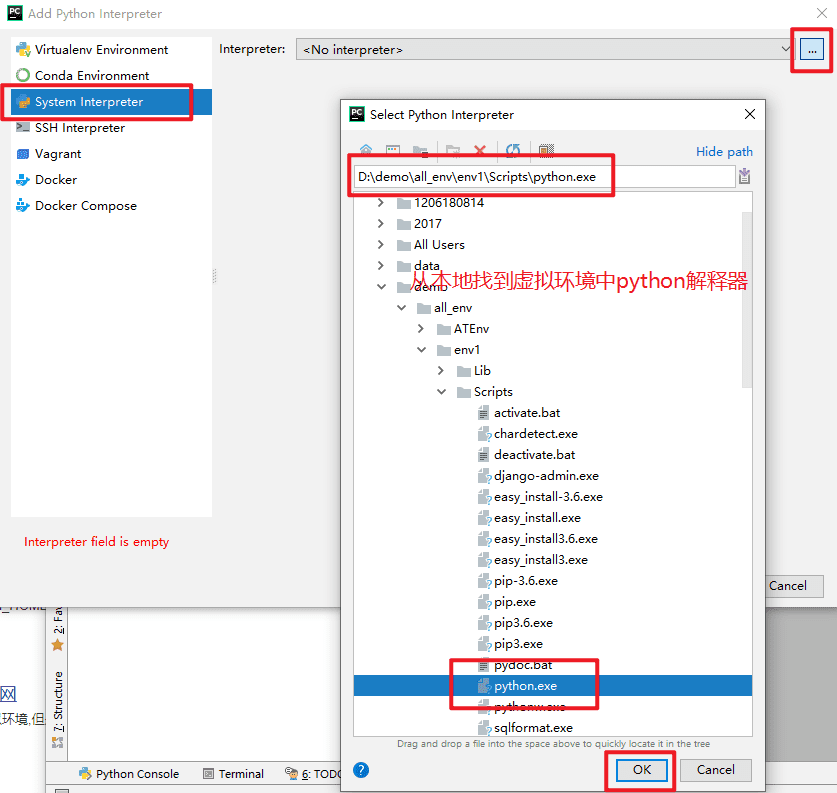Open the help question mark icon
Screen dimensions: 837x793
pyautogui.click(x=361, y=770)
